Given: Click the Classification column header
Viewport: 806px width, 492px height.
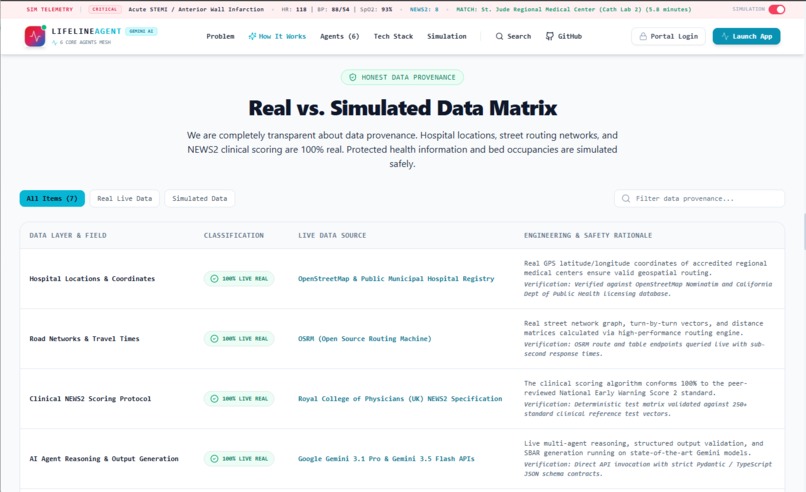Looking at the screenshot, I should coord(233,235).
